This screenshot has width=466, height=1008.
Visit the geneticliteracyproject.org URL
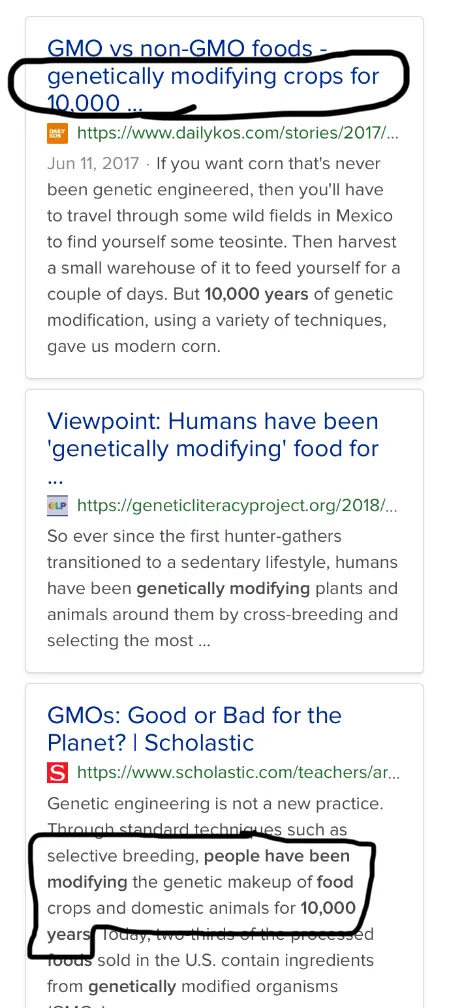(237, 506)
